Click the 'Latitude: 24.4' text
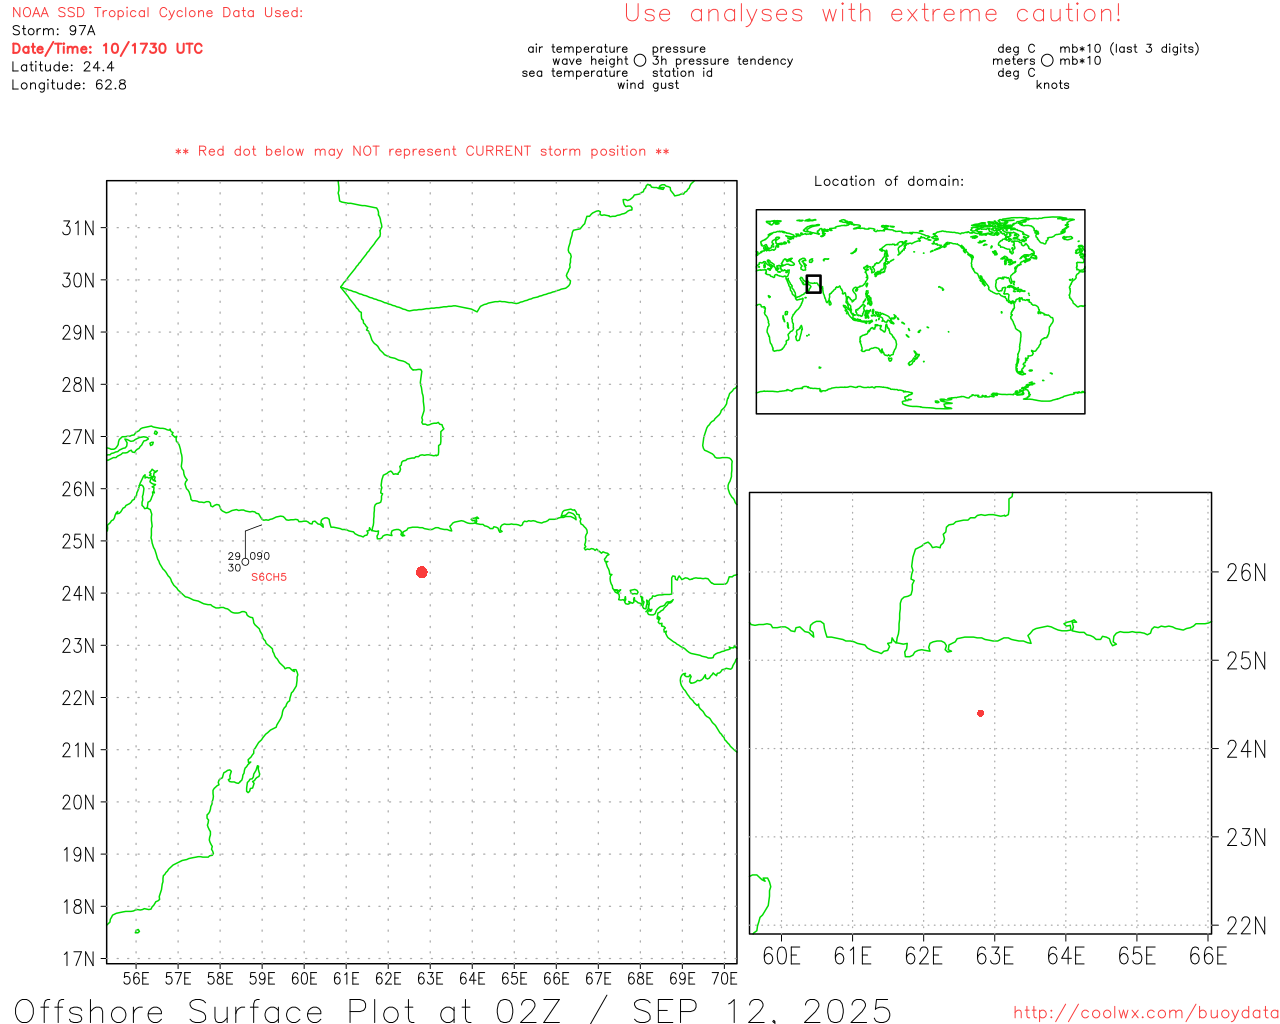Image resolution: width=1280 pixels, height=1024 pixels. pyautogui.click(x=63, y=67)
